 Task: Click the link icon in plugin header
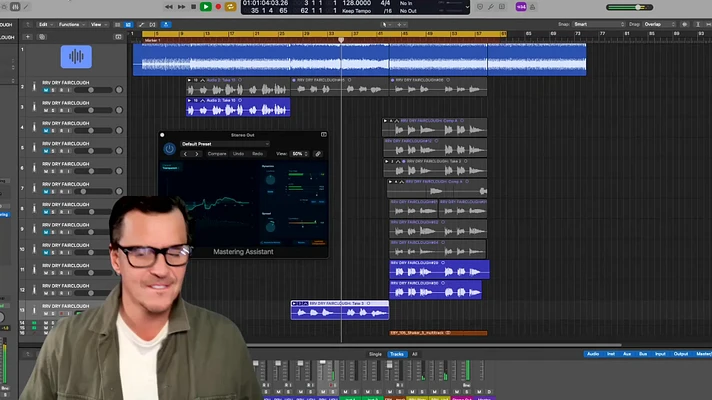point(318,154)
